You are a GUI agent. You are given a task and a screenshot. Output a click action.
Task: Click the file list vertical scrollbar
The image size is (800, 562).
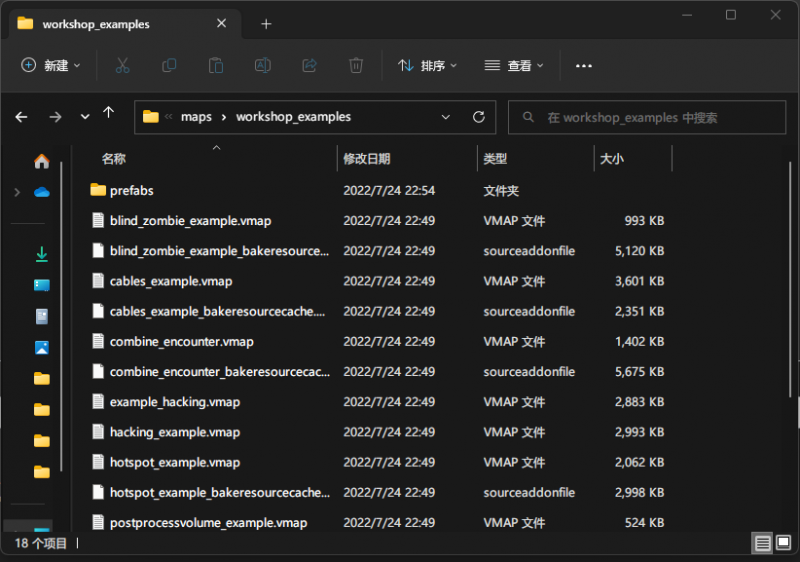790,279
